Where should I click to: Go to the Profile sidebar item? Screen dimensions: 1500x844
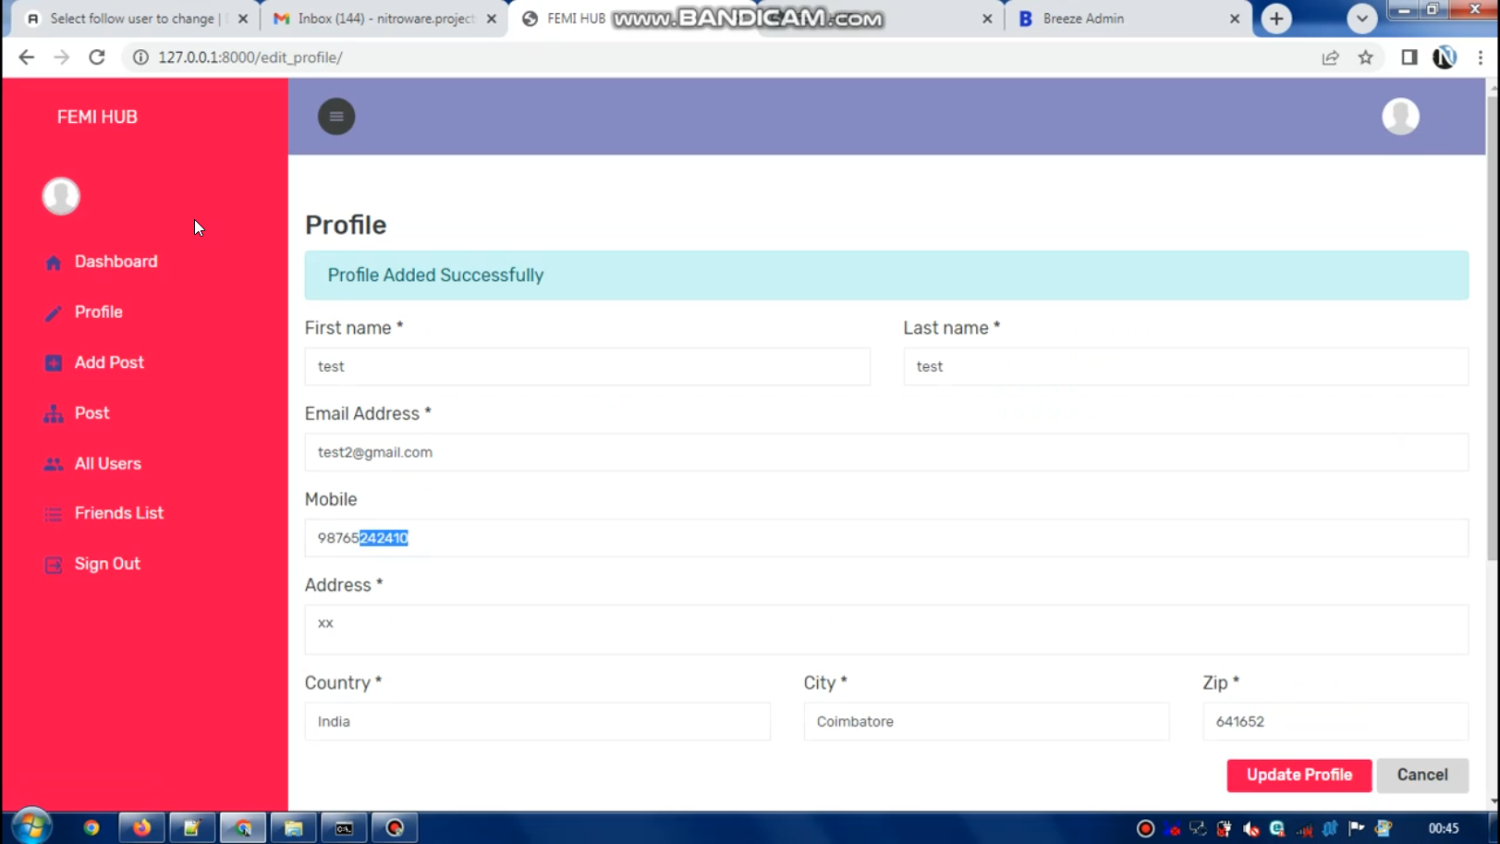pyautogui.click(x=98, y=312)
